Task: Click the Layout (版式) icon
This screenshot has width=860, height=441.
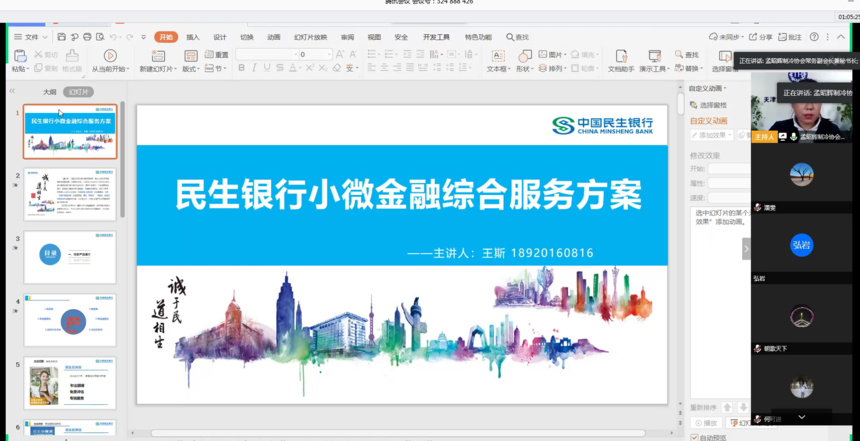Action: [x=190, y=55]
